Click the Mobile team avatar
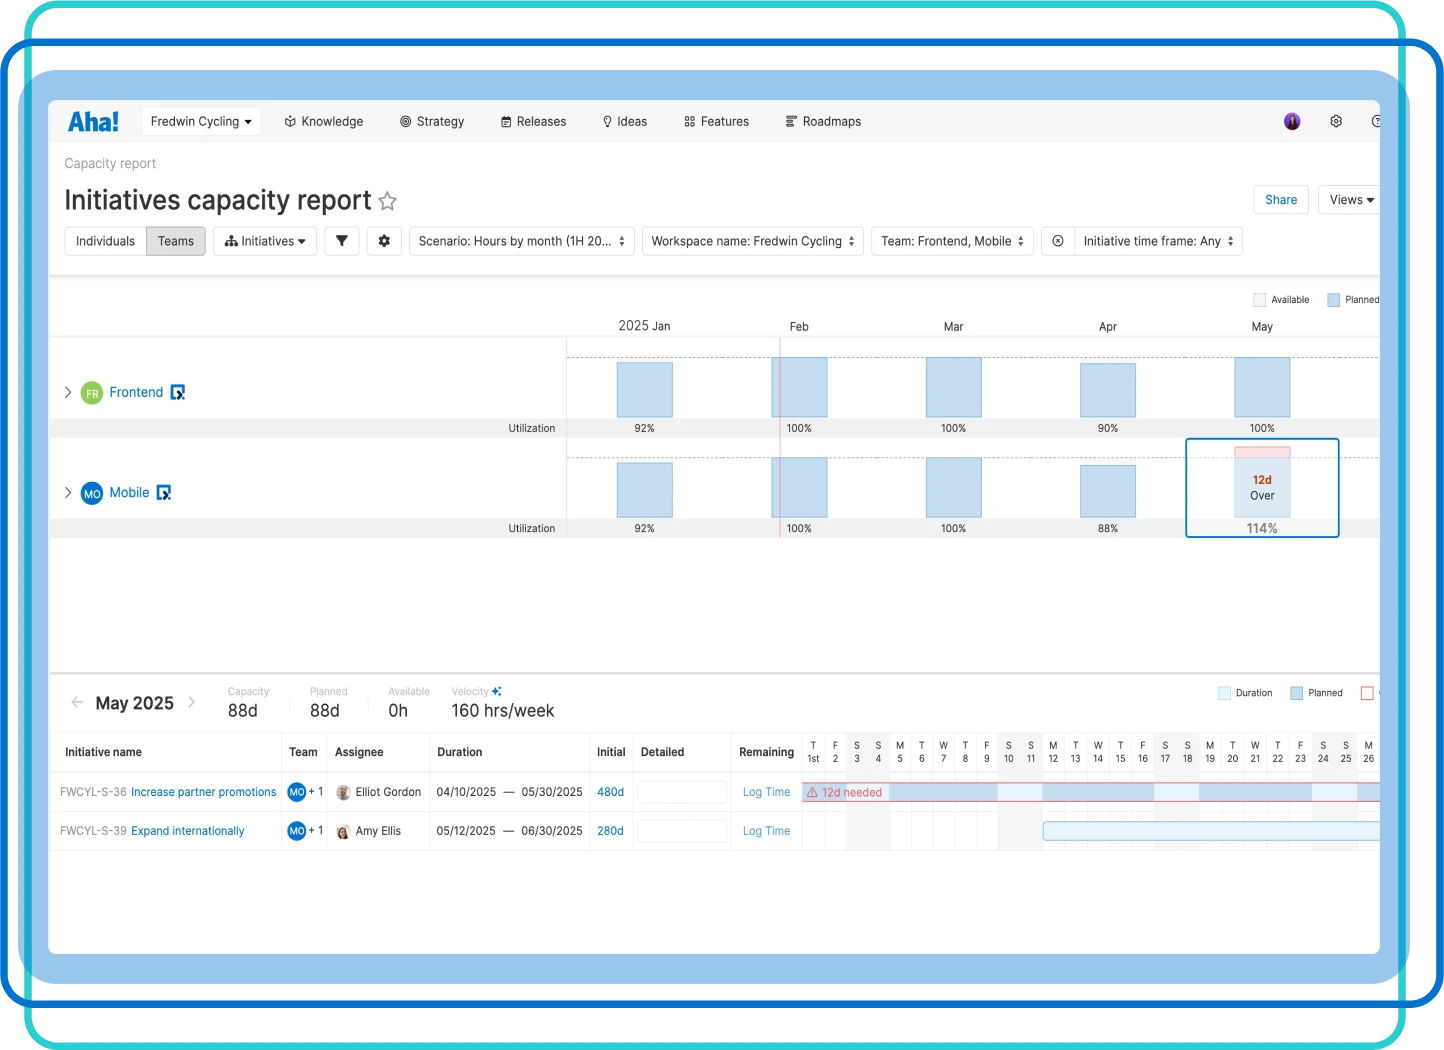This screenshot has width=1444, height=1050. pyautogui.click(x=92, y=493)
